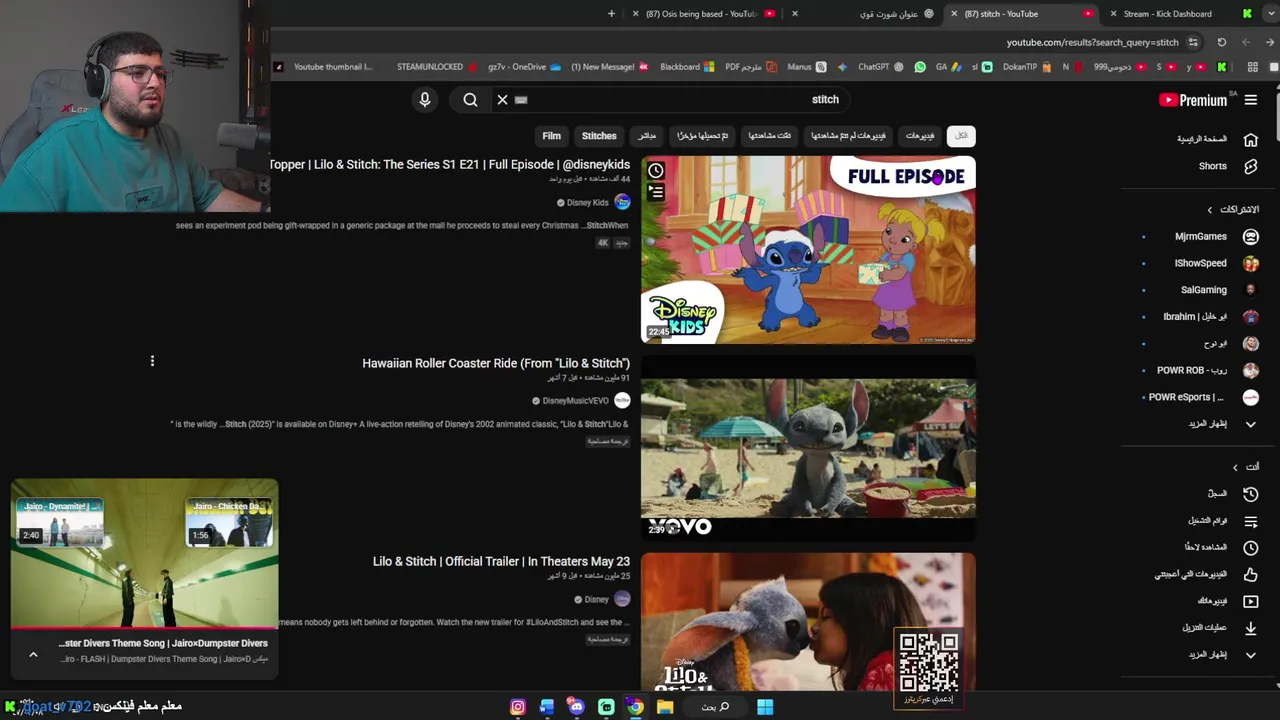Open a new browser tab with plus
The image size is (1280, 720).
coord(612,14)
